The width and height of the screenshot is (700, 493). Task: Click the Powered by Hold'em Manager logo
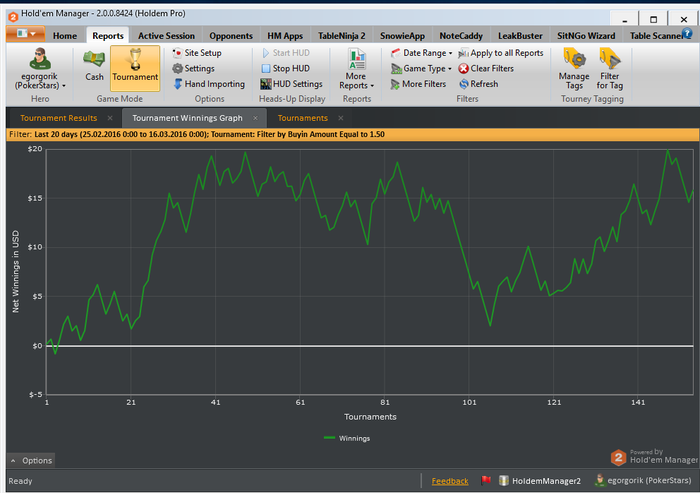(x=654, y=457)
